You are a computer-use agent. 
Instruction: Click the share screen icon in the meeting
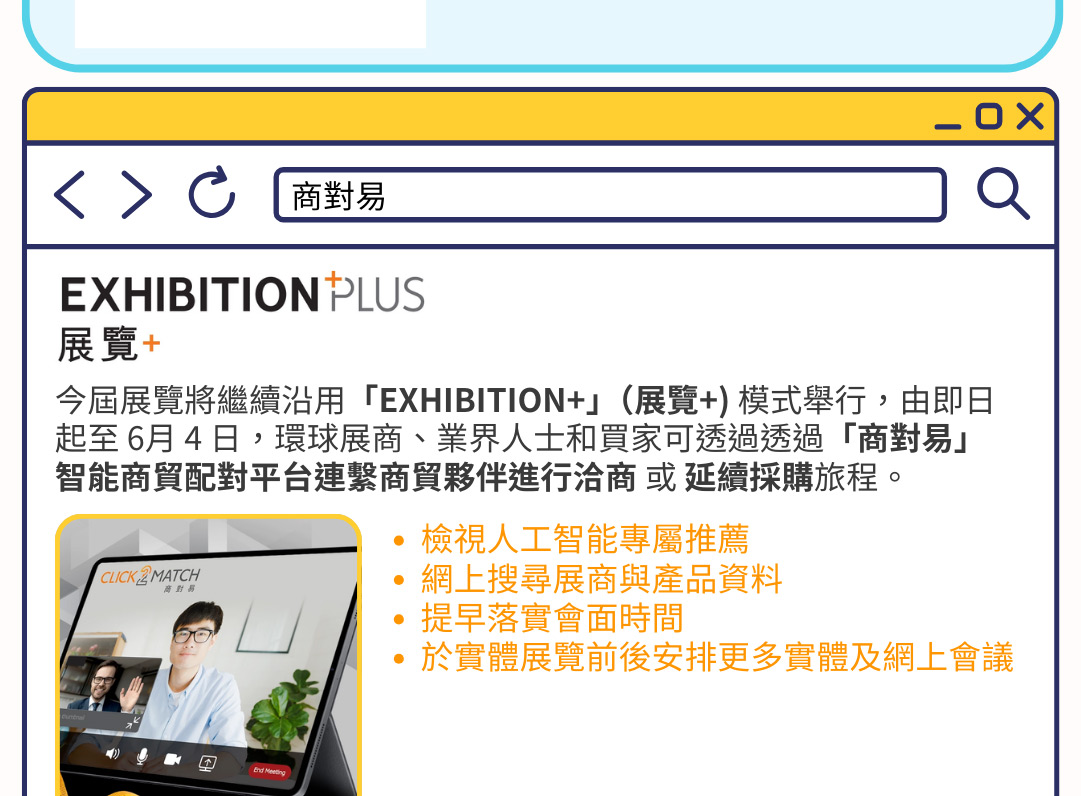pyautogui.click(x=208, y=763)
